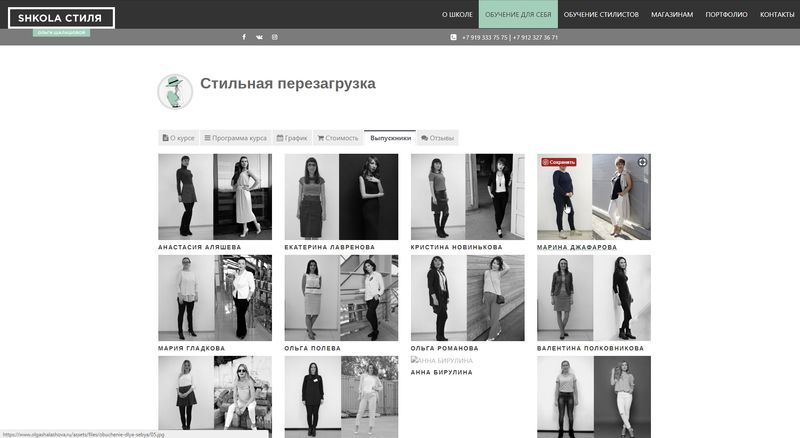
Task: Open Ольга Полева before-after photo
Action: point(341,298)
